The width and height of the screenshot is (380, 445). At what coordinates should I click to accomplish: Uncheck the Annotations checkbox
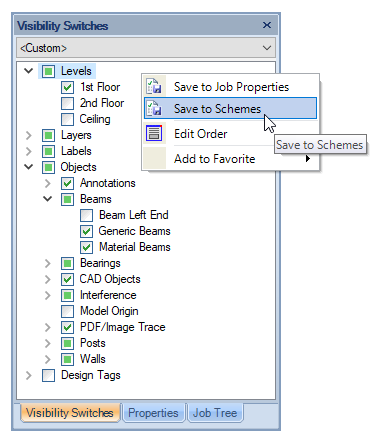pyautogui.click(x=67, y=183)
